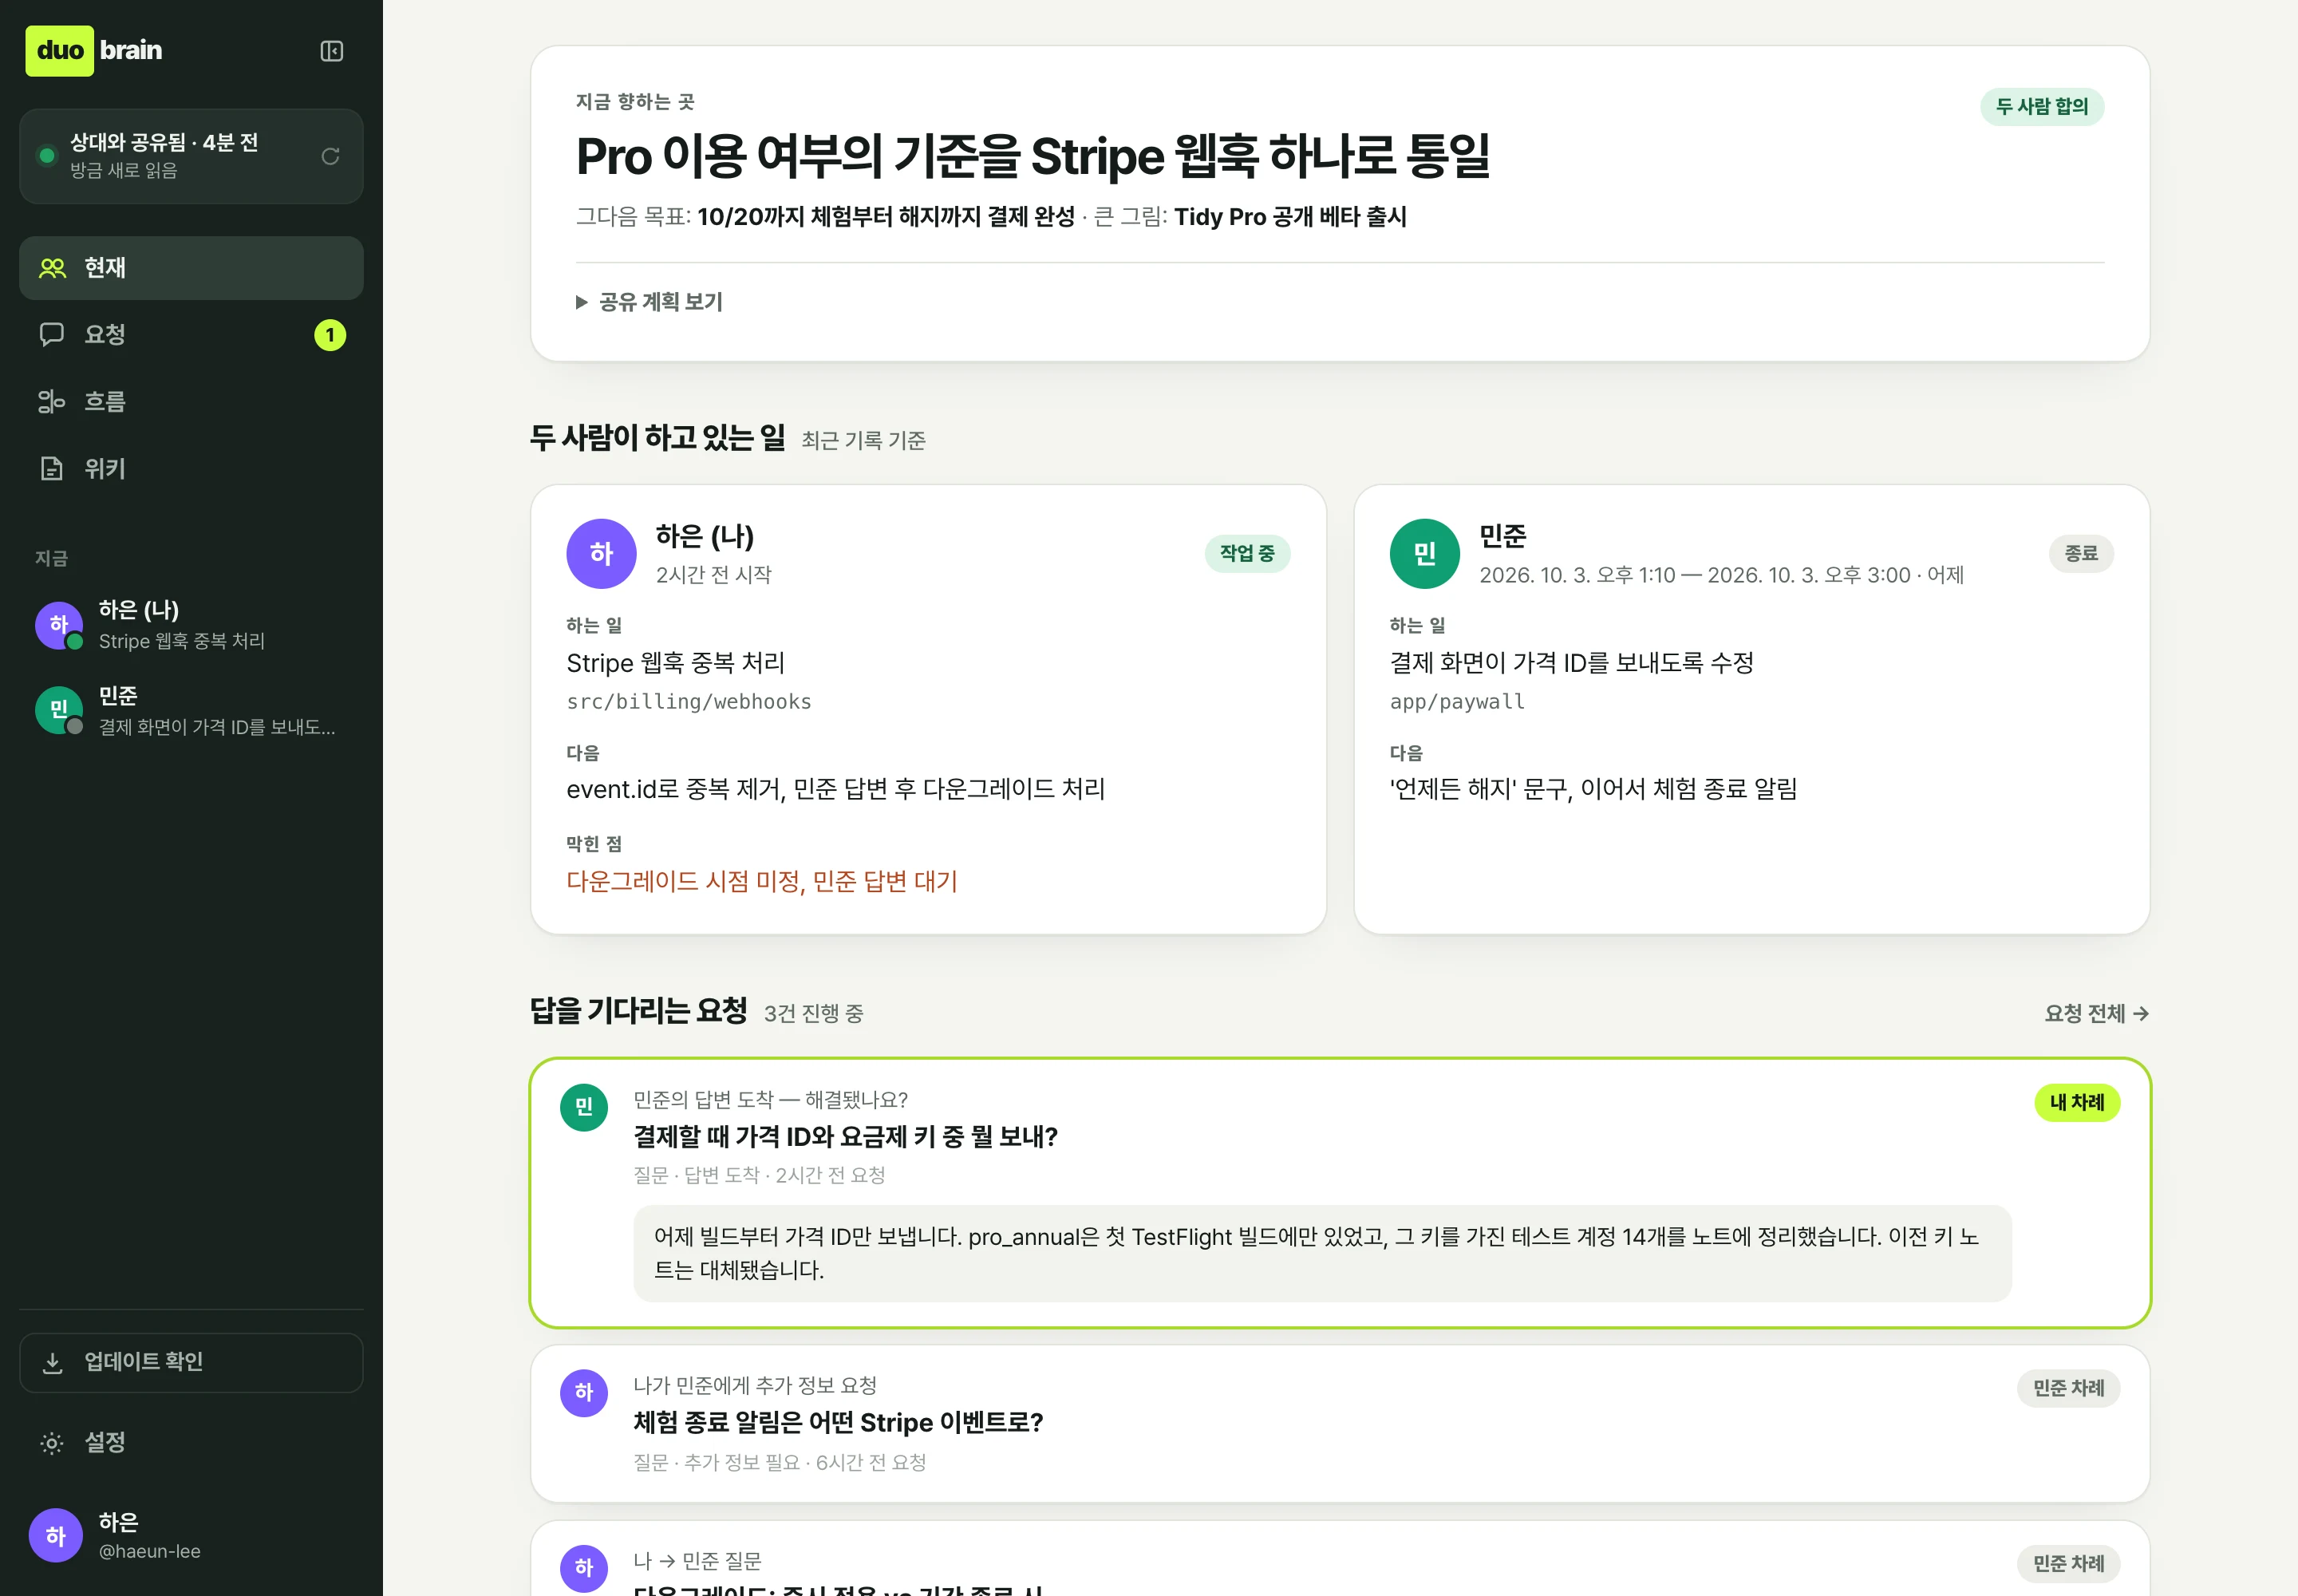2298x1596 pixels.
Task: Open the 요청 section in sidebar
Action: [191, 335]
